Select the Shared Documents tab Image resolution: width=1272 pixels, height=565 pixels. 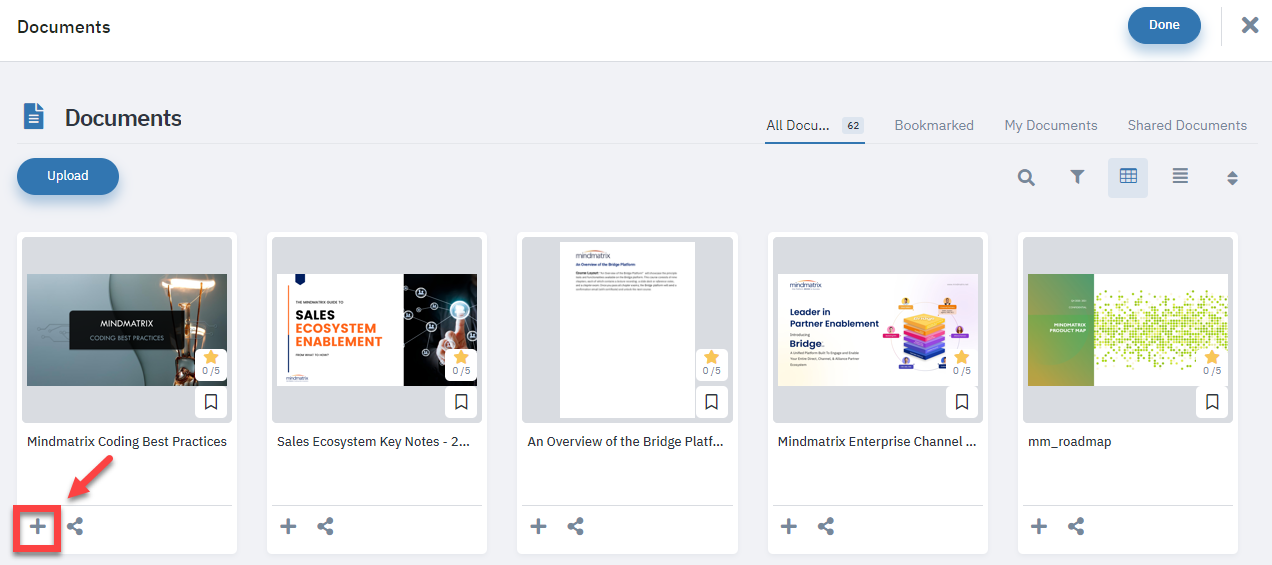click(x=1187, y=125)
